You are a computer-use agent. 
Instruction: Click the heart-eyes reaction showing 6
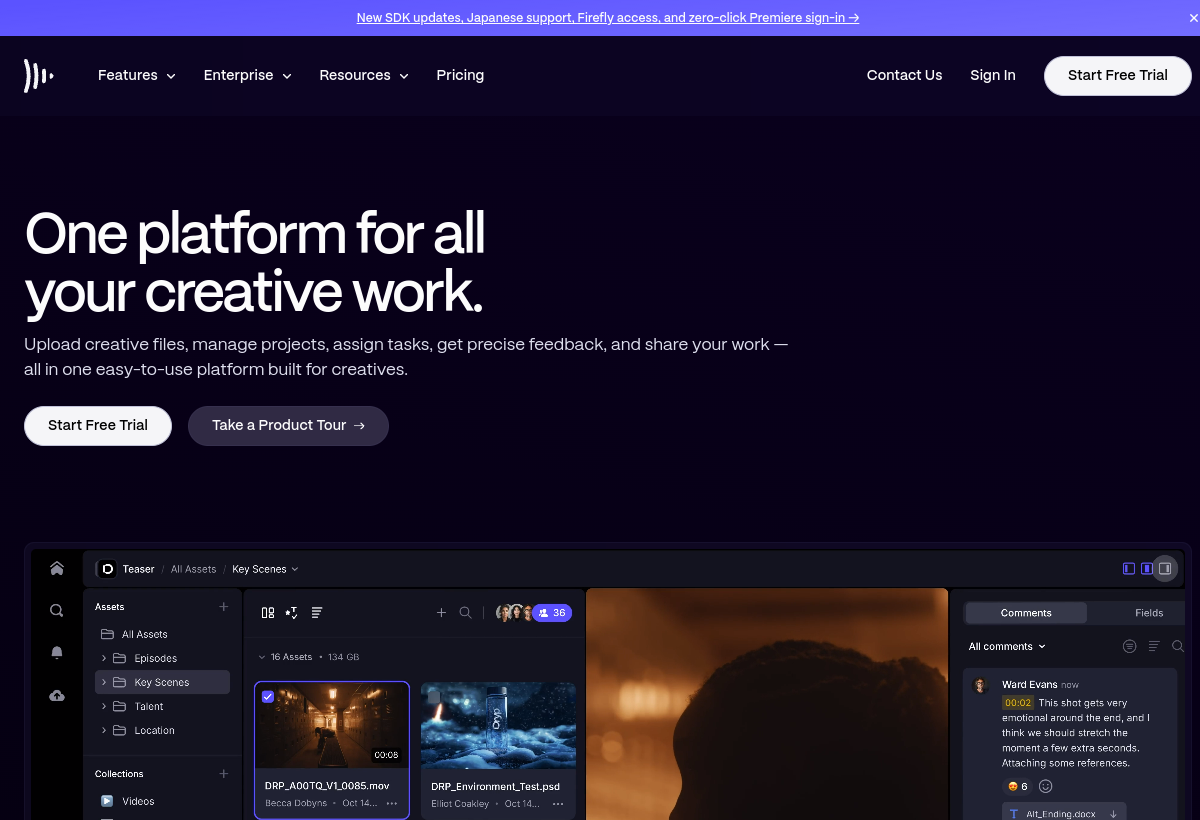tap(1017, 787)
